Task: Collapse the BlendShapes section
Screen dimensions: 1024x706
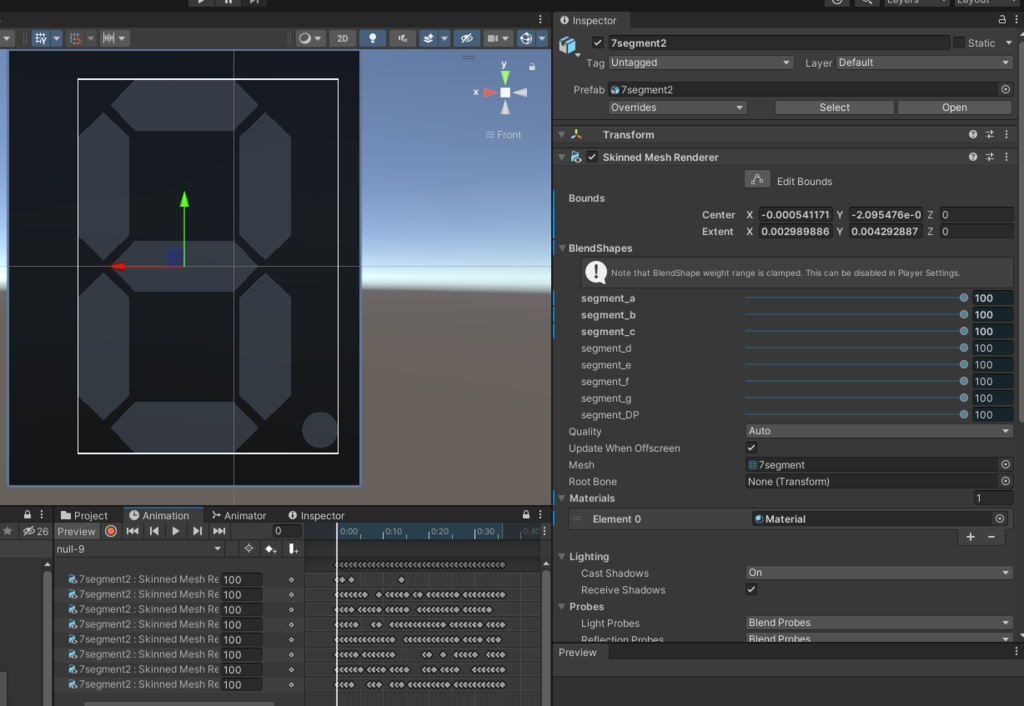Action: pyautogui.click(x=562, y=248)
